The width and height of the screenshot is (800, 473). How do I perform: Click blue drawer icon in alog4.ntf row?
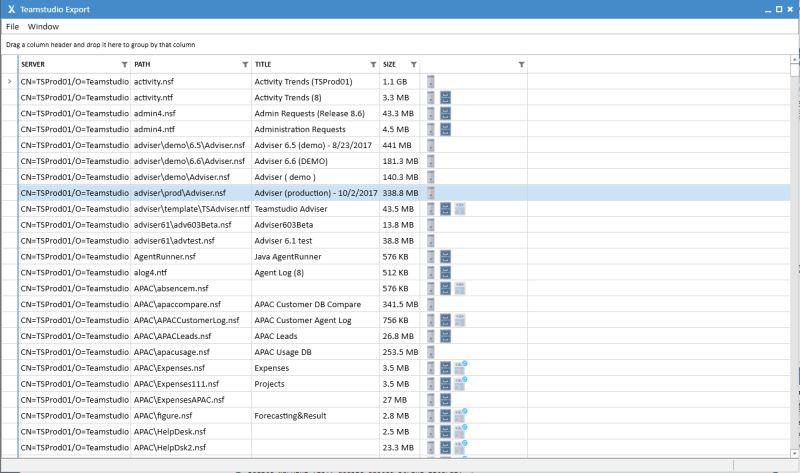coord(445,272)
